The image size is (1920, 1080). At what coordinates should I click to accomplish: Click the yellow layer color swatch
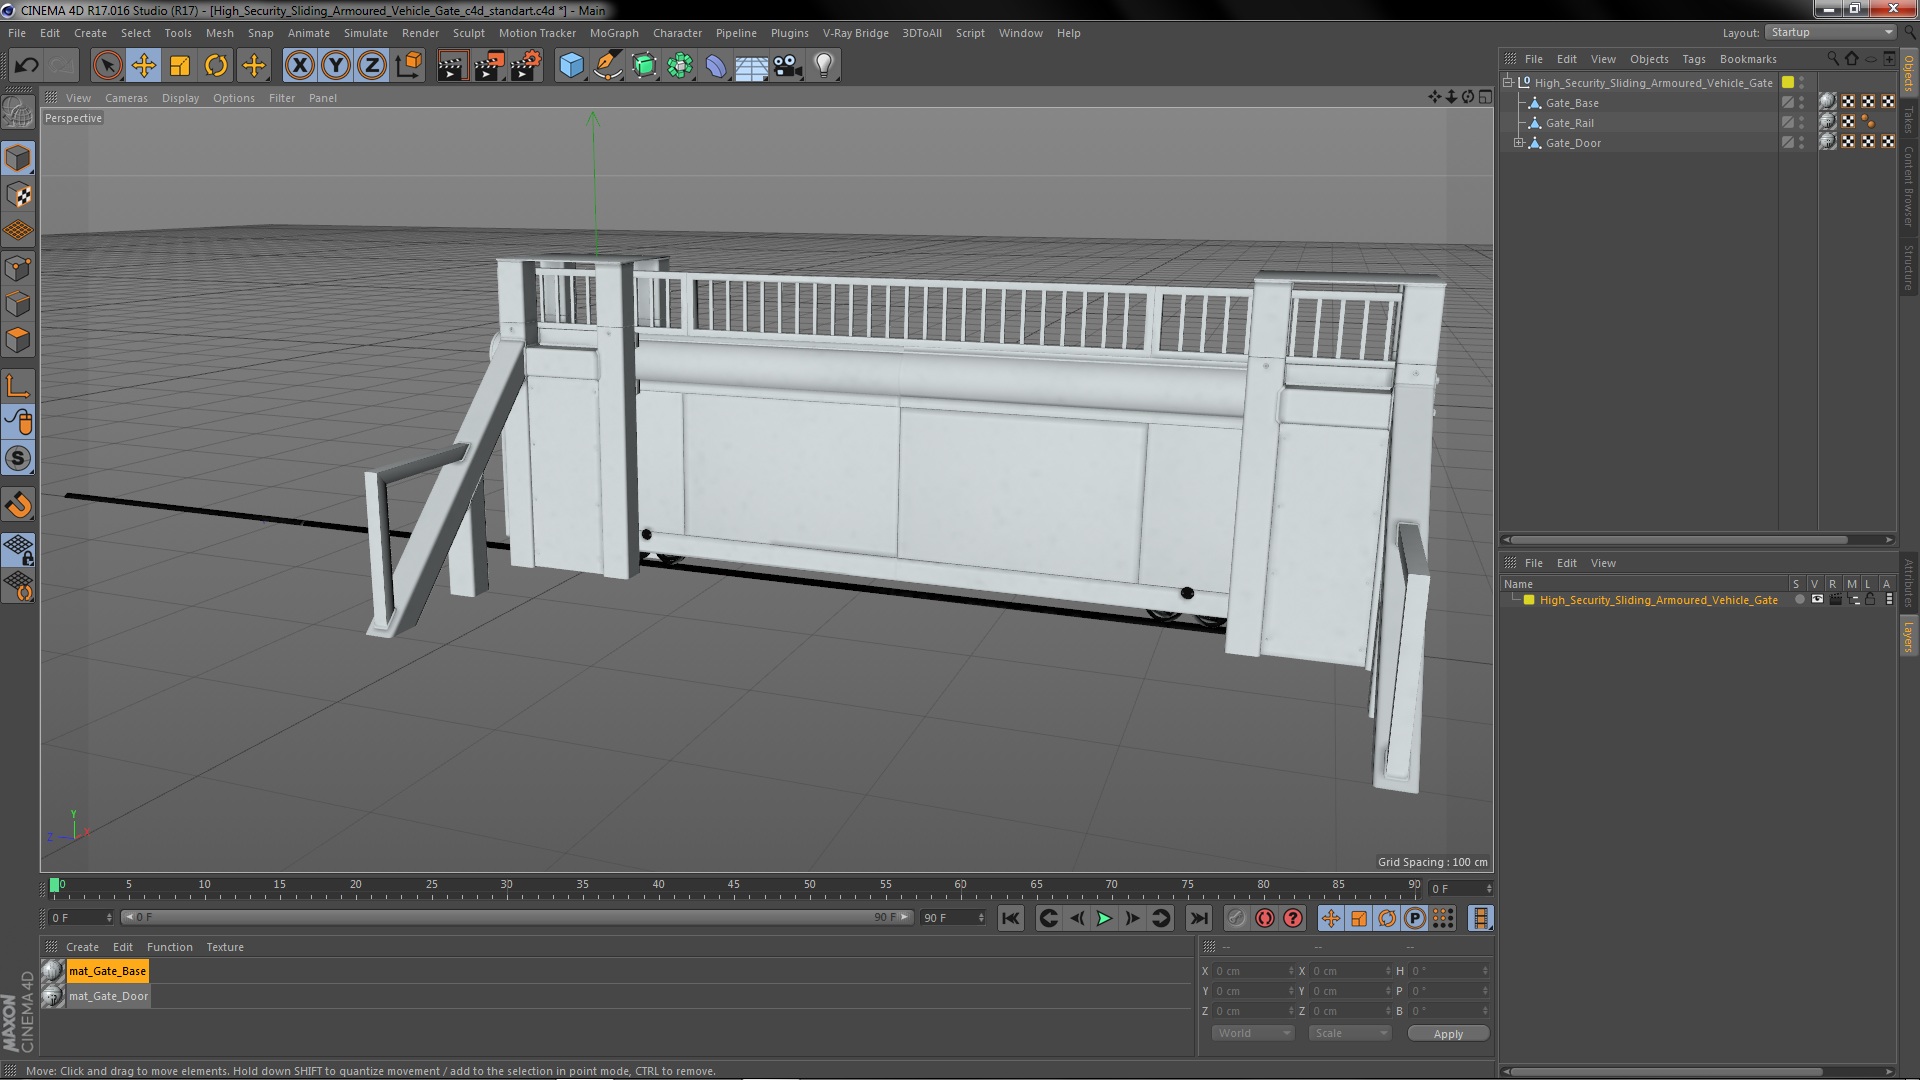coord(1529,600)
